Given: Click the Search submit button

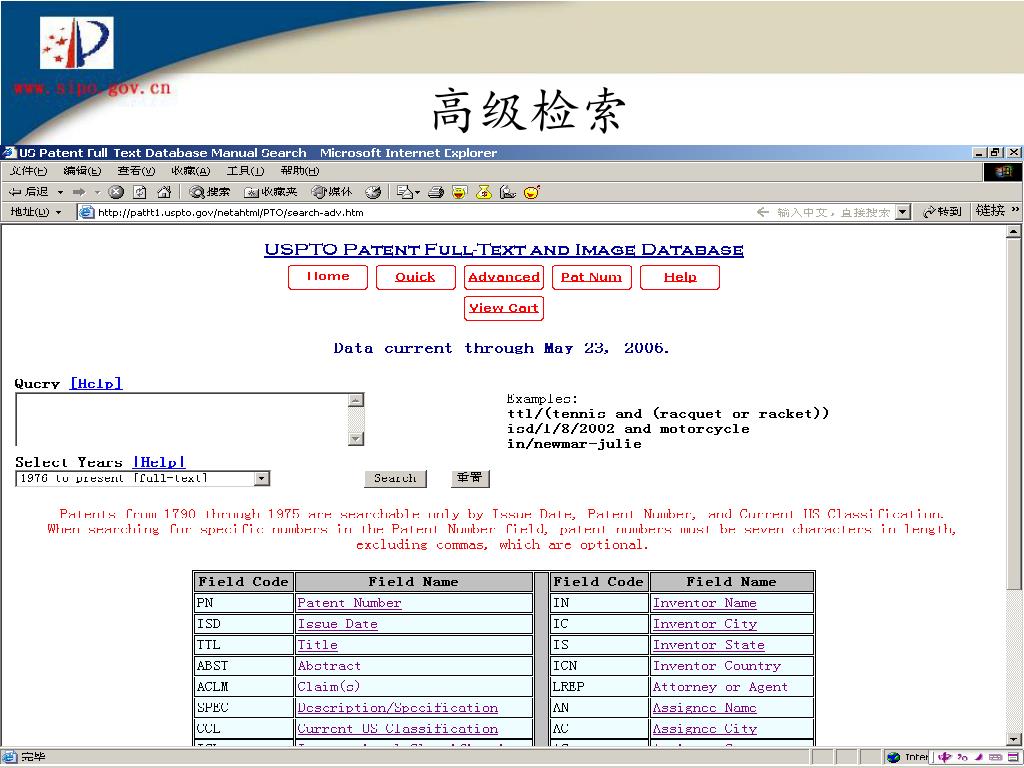Looking at the screenshot, I should pos(395,479).
